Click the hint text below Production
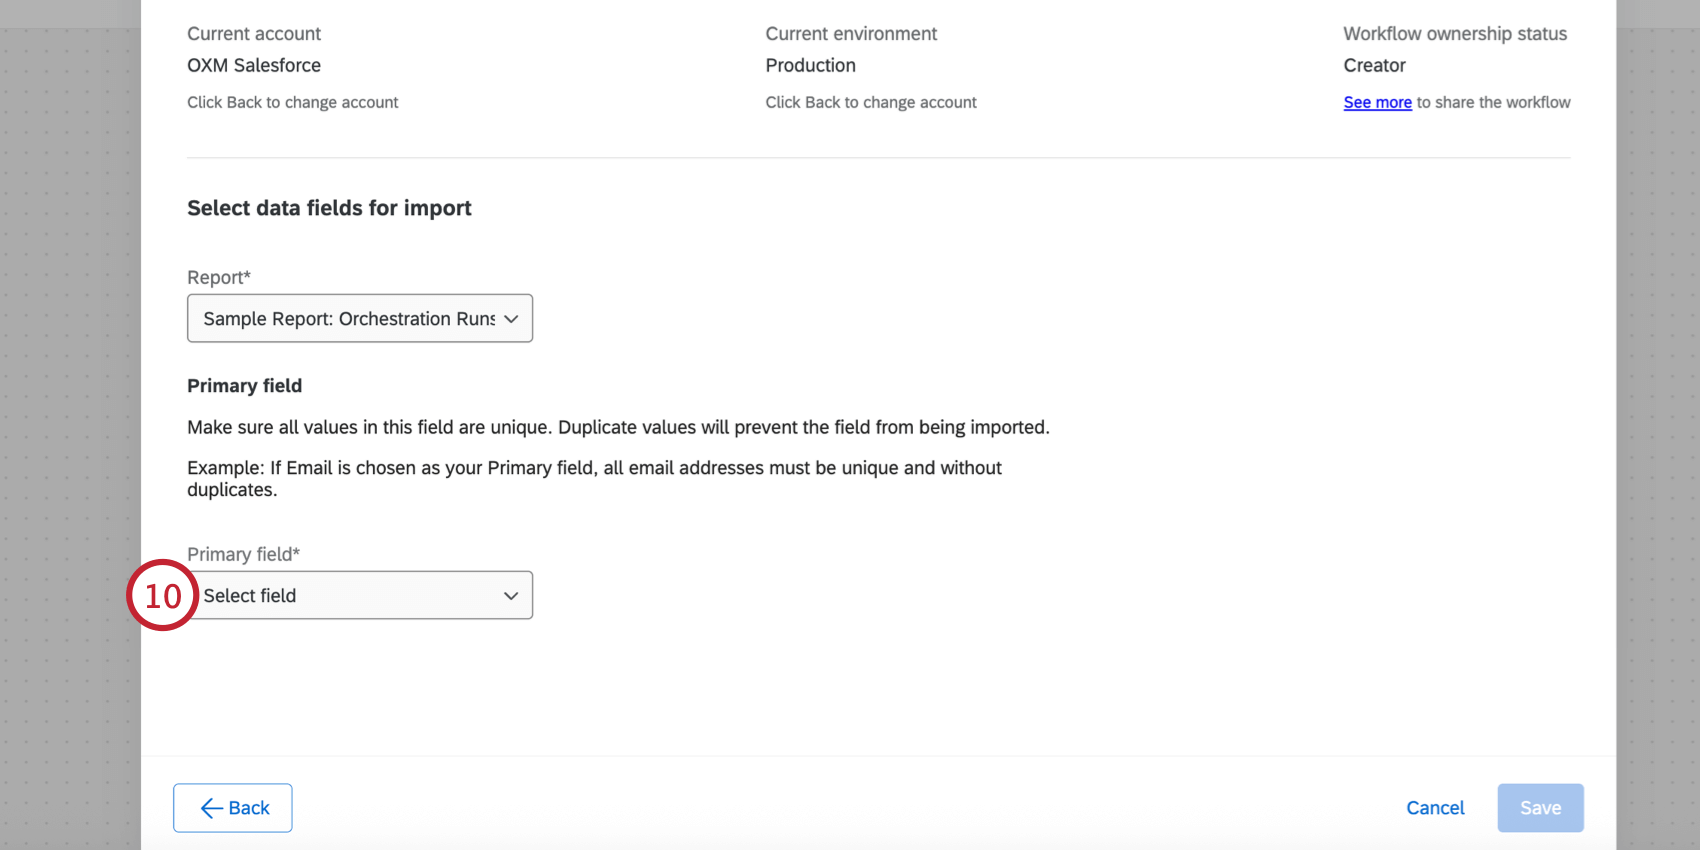The width and height of the screenshot is (1700, 850). (x=870, y=102)
